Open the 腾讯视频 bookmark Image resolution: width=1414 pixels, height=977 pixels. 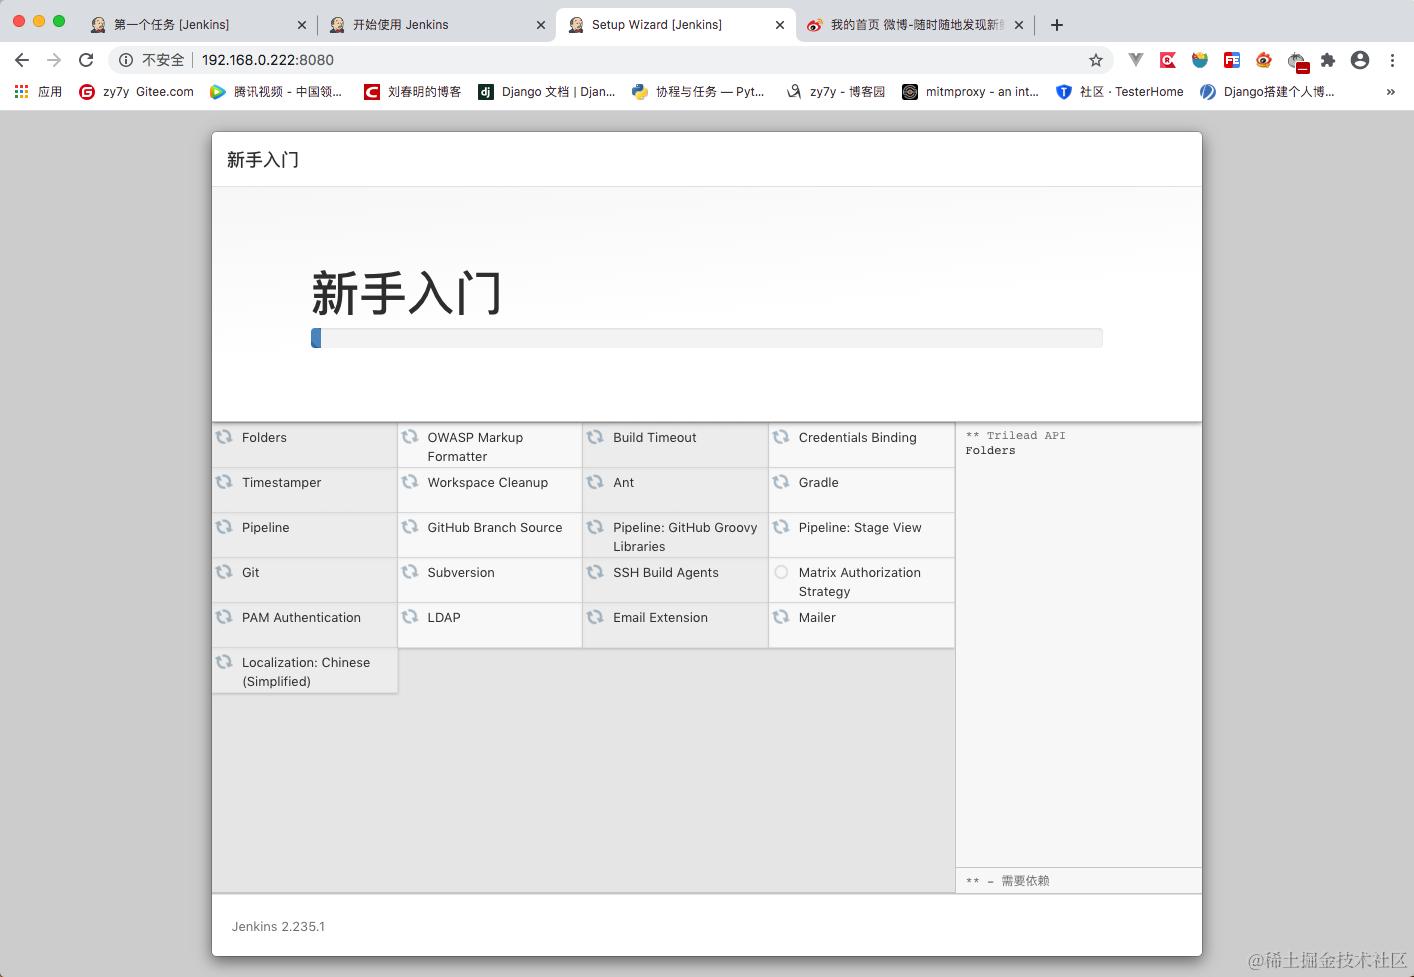[276, 92]
